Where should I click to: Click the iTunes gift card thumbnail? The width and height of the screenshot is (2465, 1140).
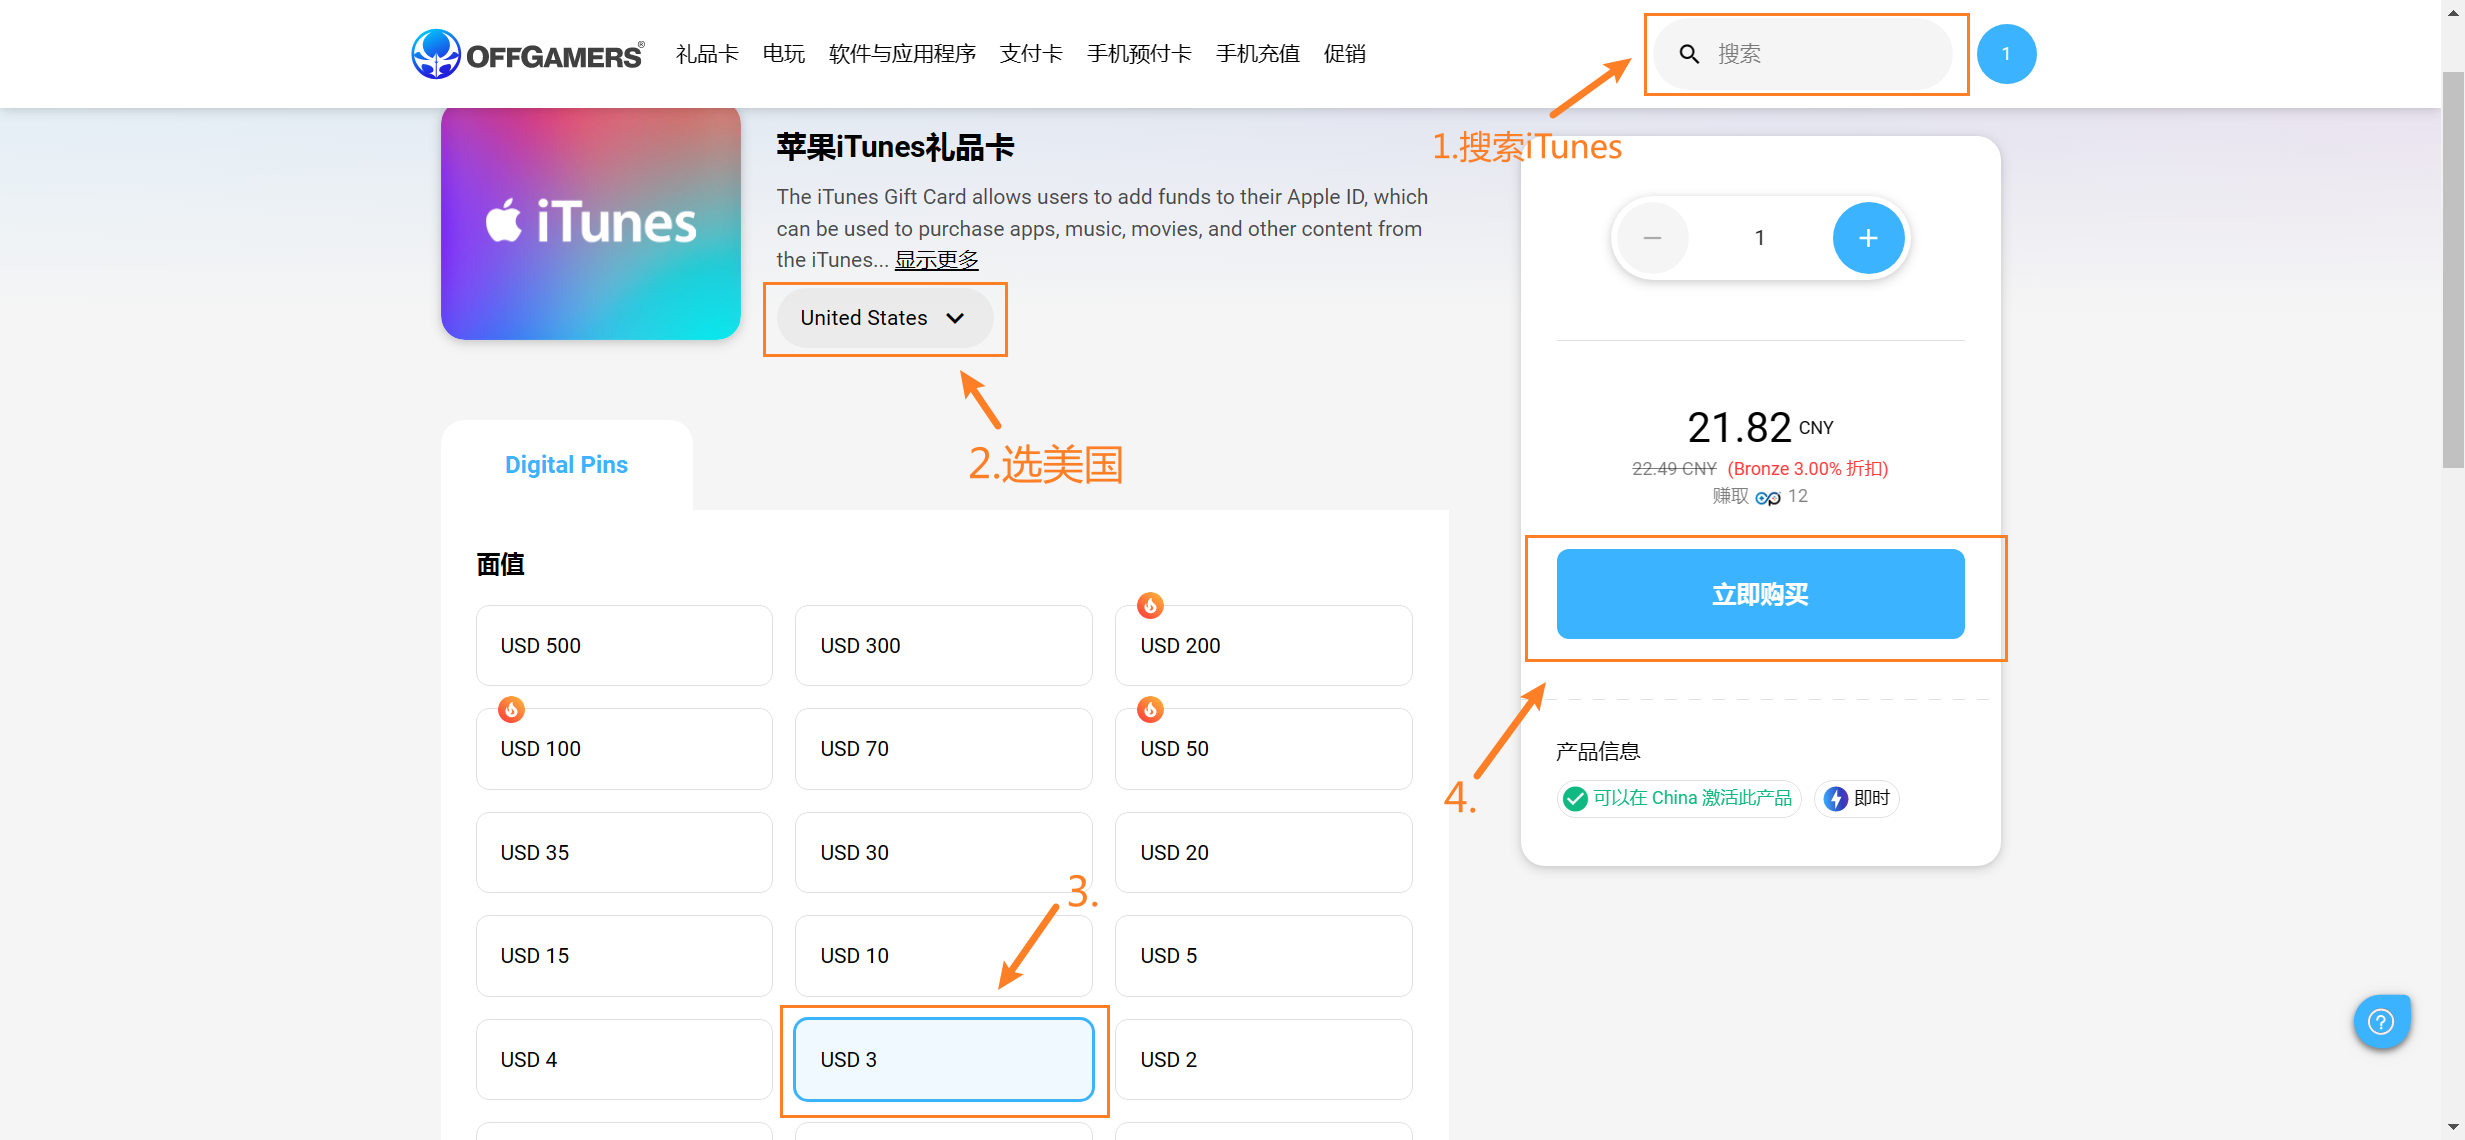point(590,222)
